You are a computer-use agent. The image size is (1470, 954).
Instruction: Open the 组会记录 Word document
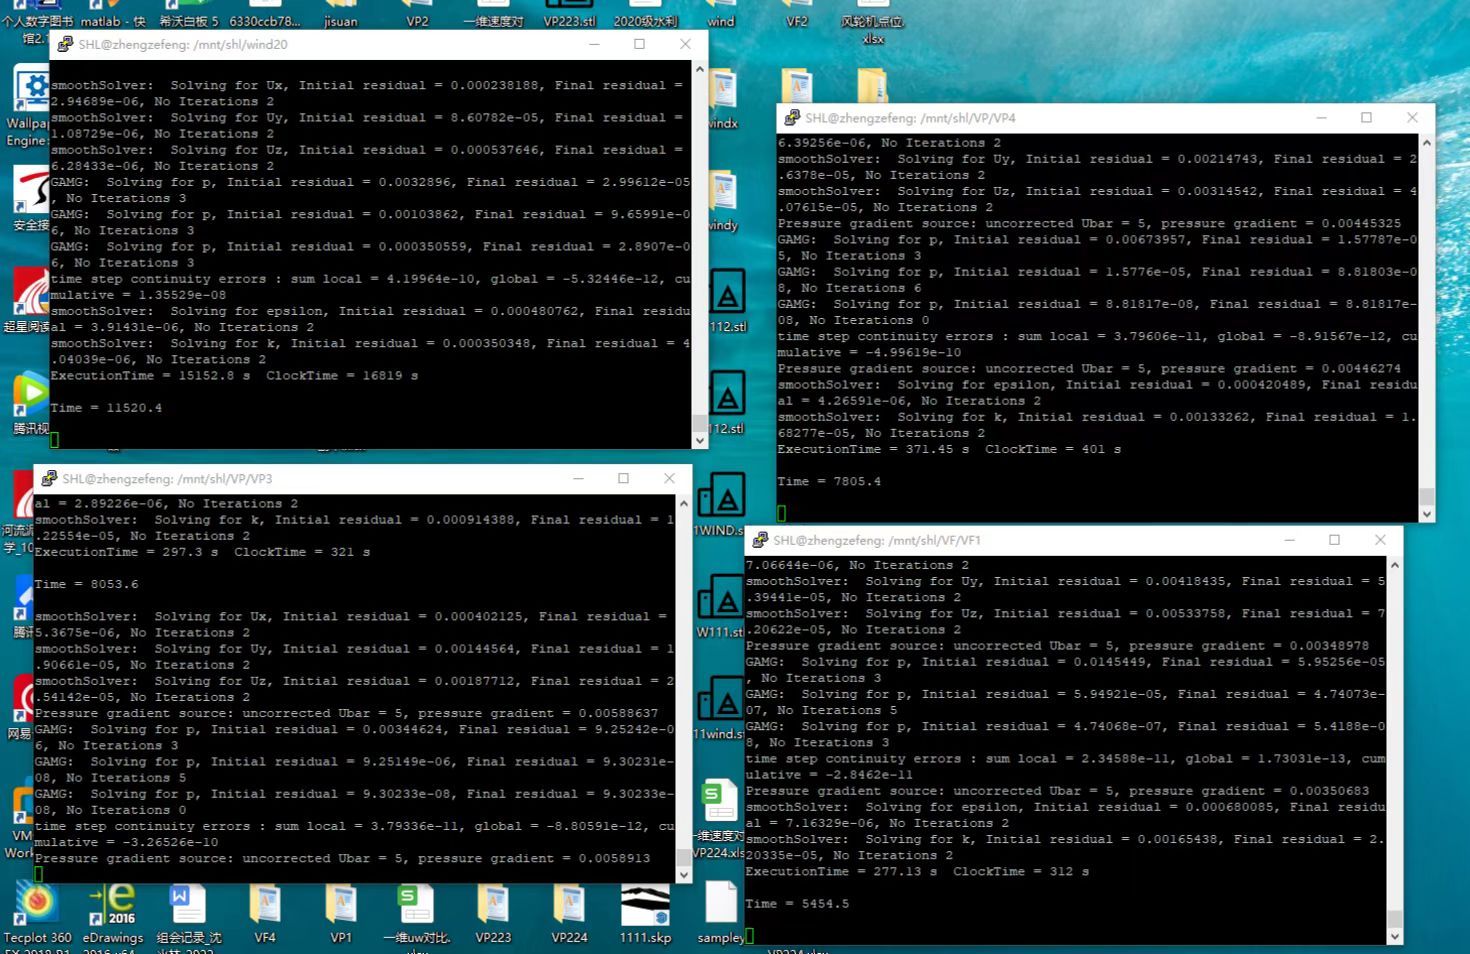[189, 907]
